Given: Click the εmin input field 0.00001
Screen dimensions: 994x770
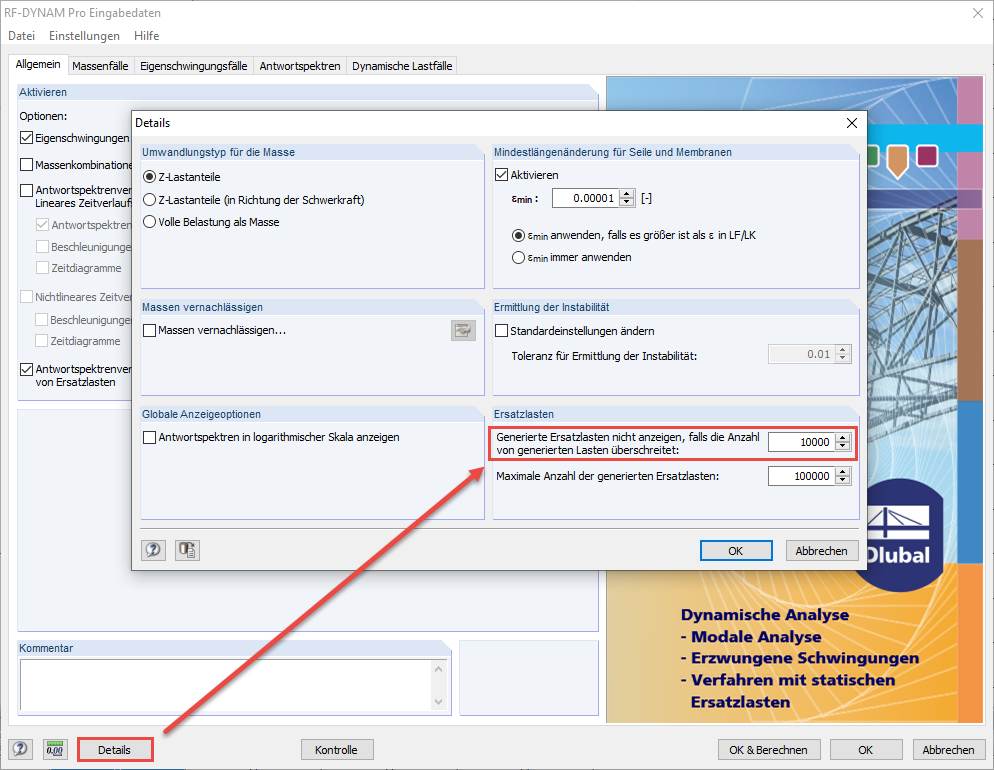Looking at the screenshot, I should [x=586, y=198].
